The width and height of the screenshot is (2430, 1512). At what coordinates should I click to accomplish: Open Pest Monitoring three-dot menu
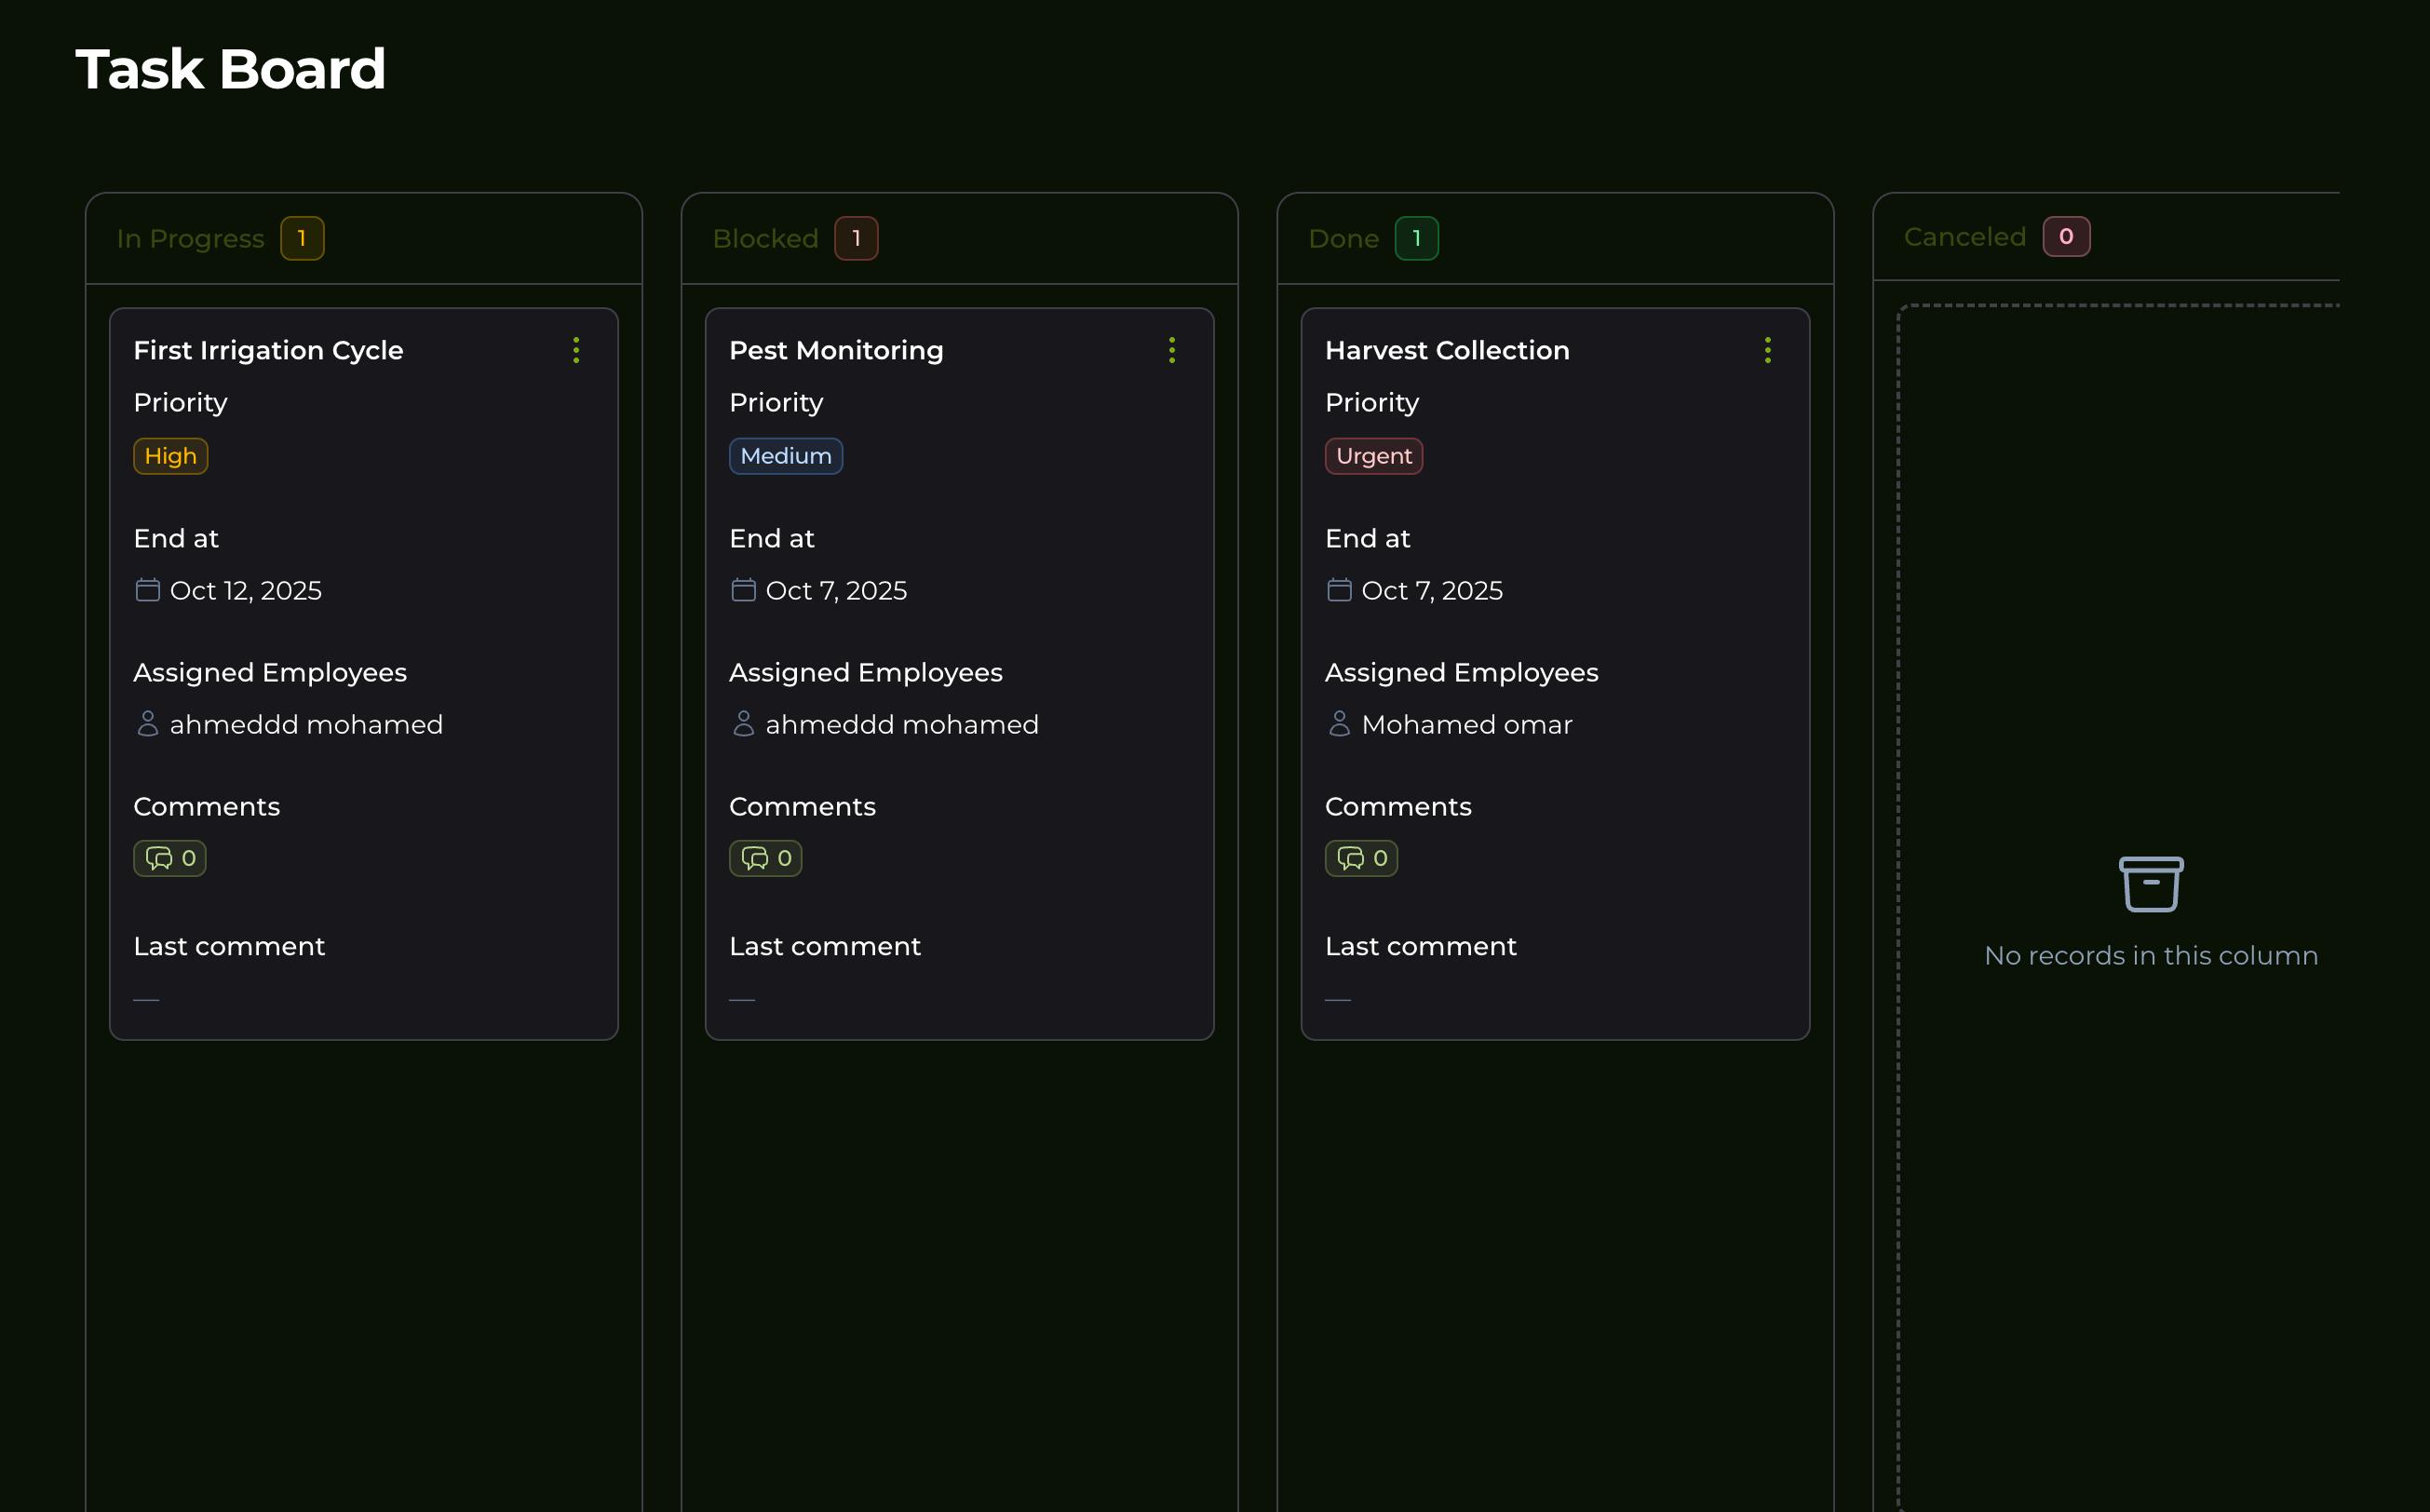click(1172, 350)
